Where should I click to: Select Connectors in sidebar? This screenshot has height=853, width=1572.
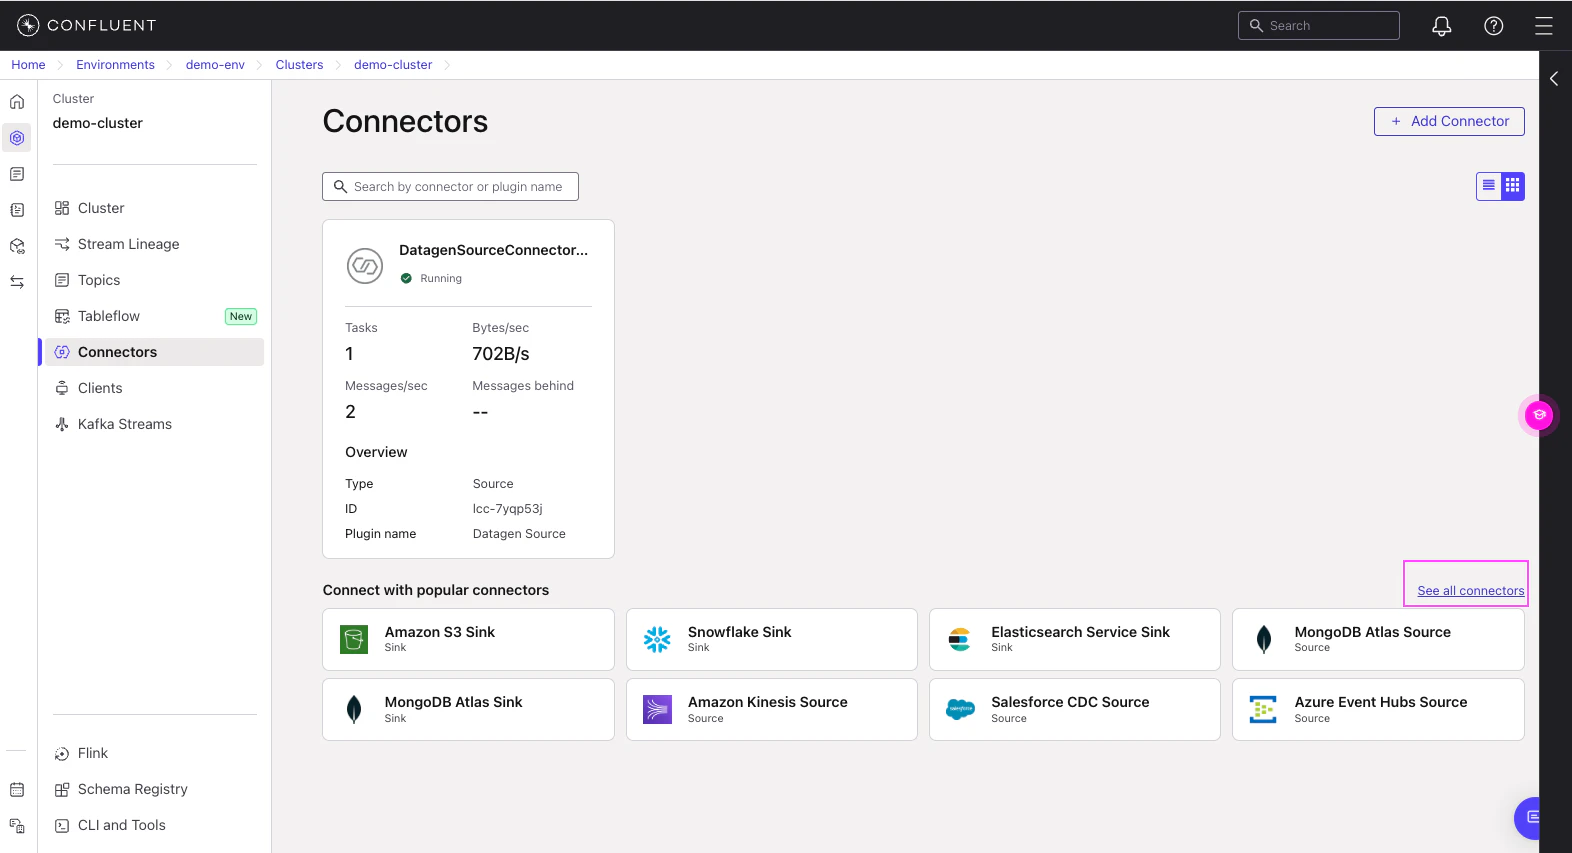[154, 352]
